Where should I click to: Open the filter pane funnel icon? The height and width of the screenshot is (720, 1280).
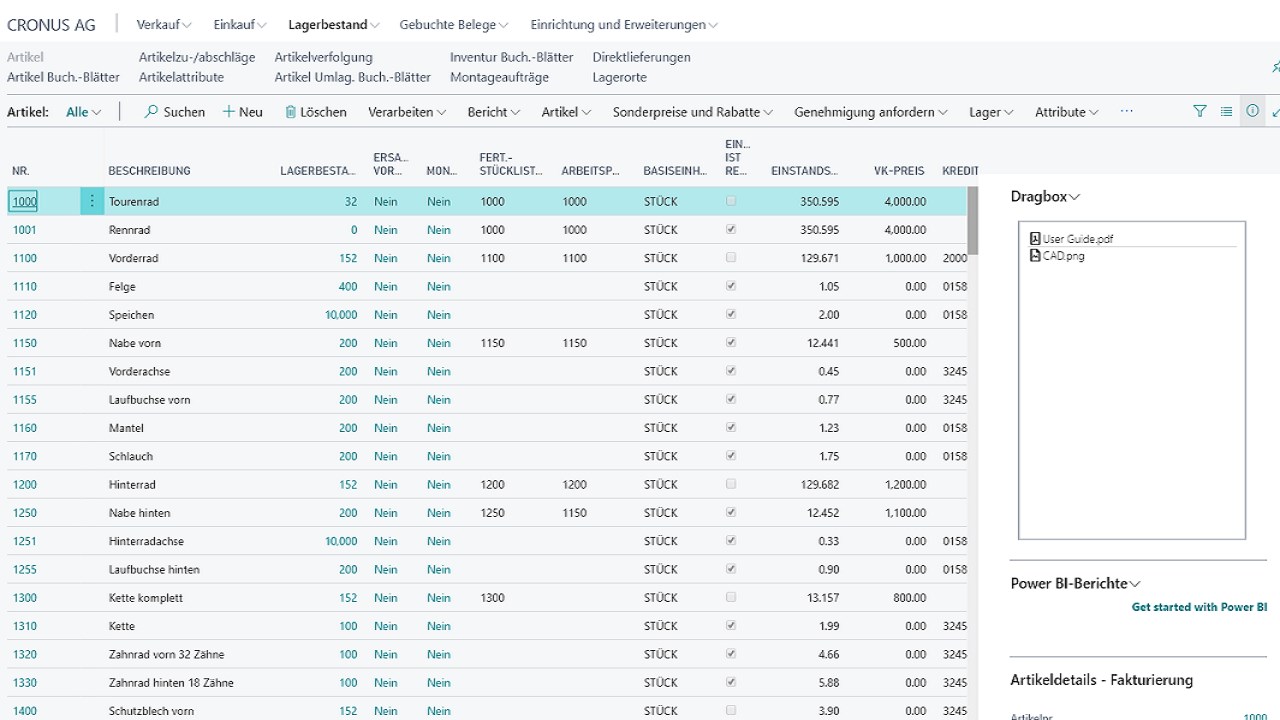[x=1200, y=112]
